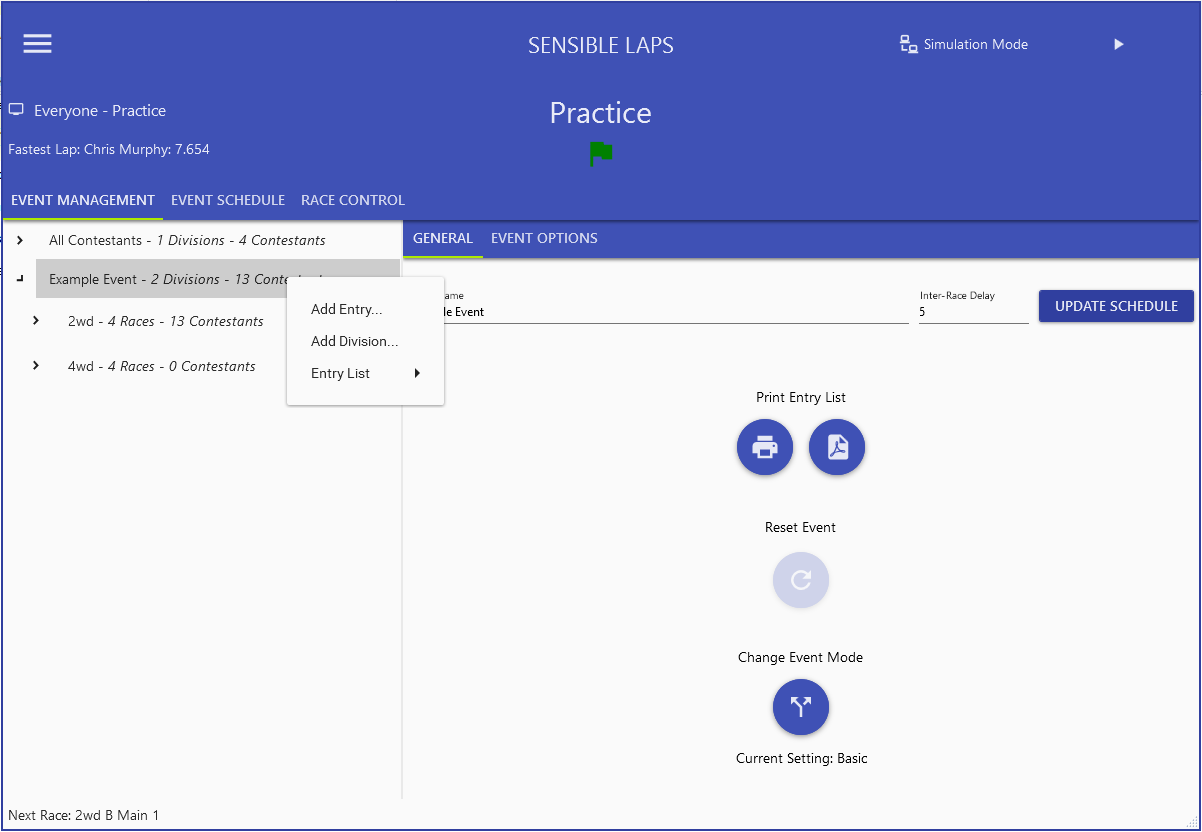This screenshot has width=1202, height=832.
Task: Expand the All Contestants tree node
Action: pos(20,240)
